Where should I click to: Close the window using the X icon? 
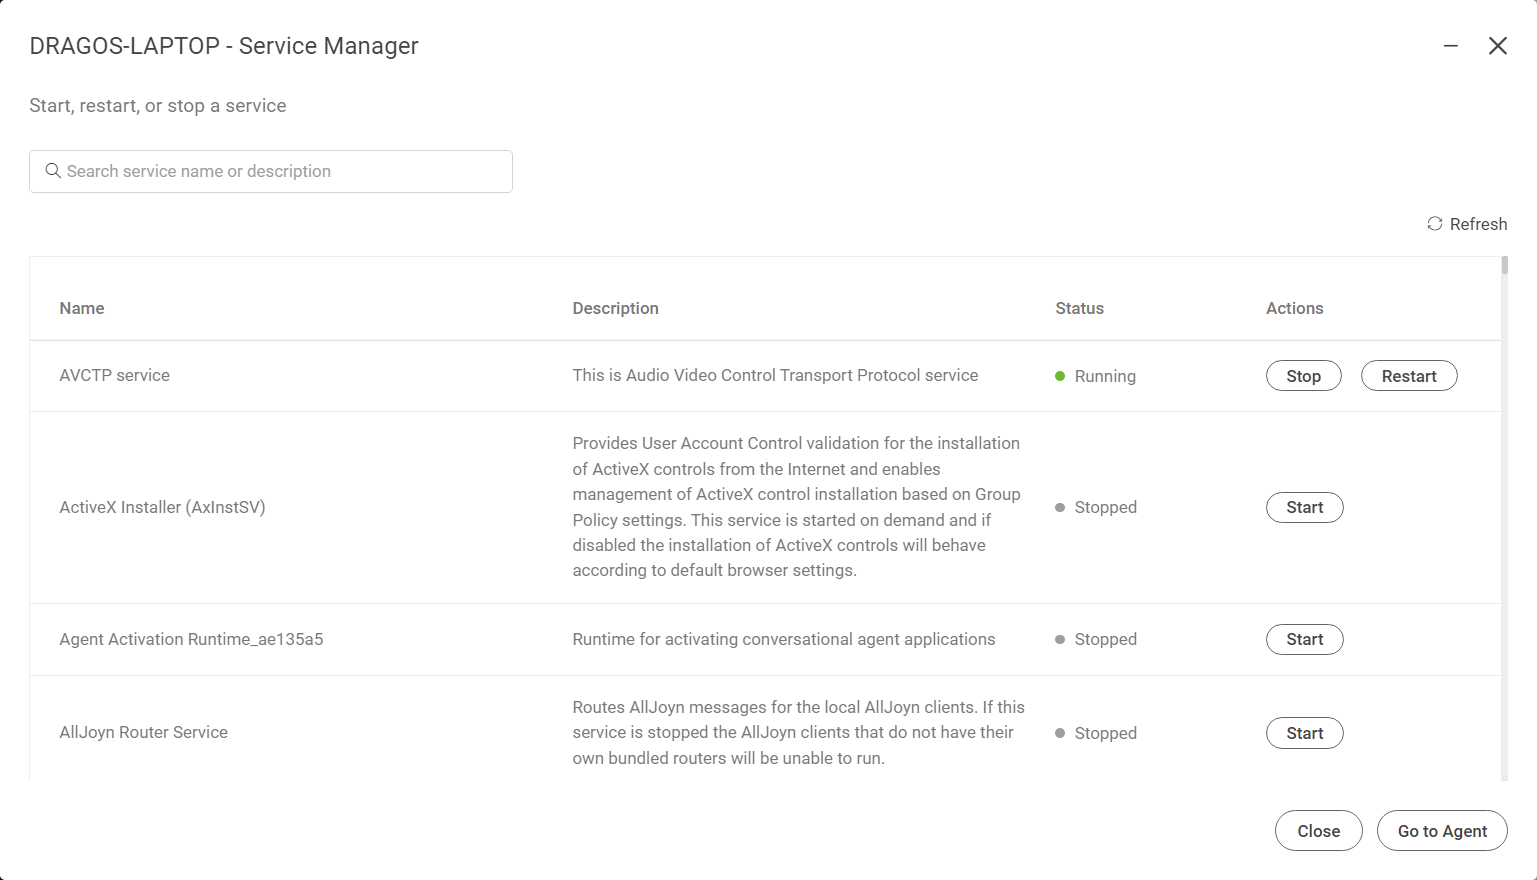point(1498,46)
